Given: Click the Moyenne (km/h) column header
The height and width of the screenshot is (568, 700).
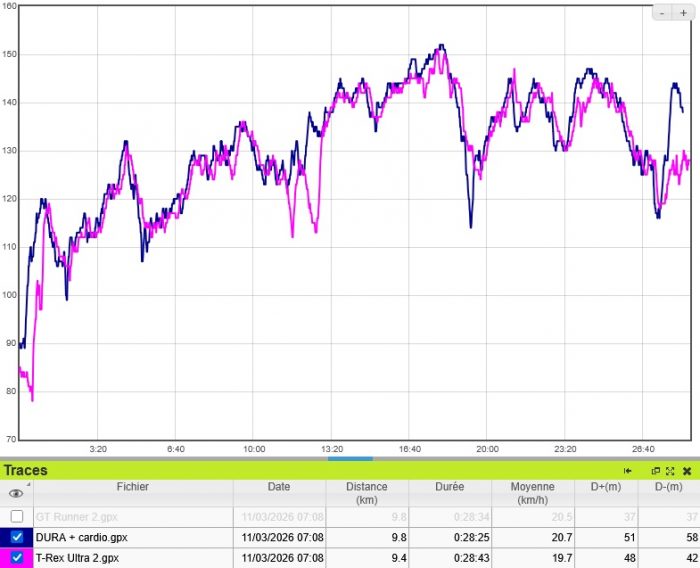Looking at the screenshot, I should [532, 493].
